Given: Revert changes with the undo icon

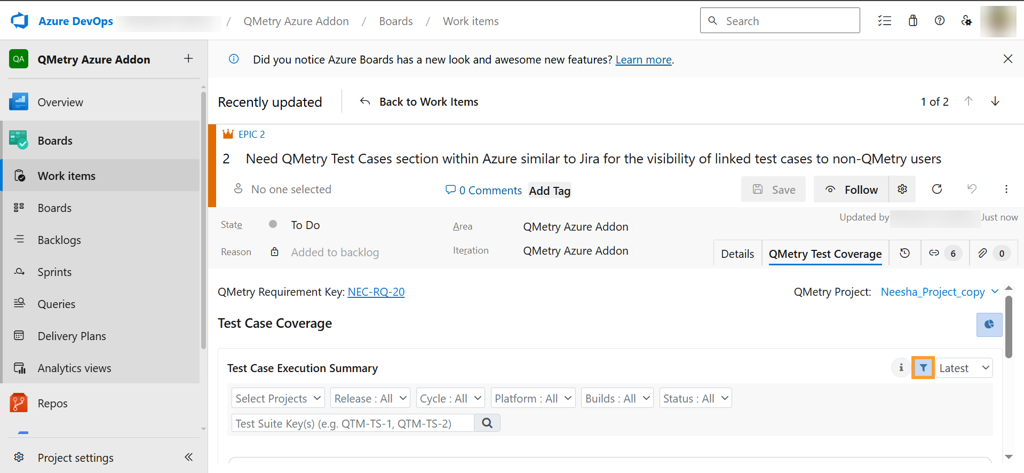Looking at the screenshot, I should click(972, 189).
